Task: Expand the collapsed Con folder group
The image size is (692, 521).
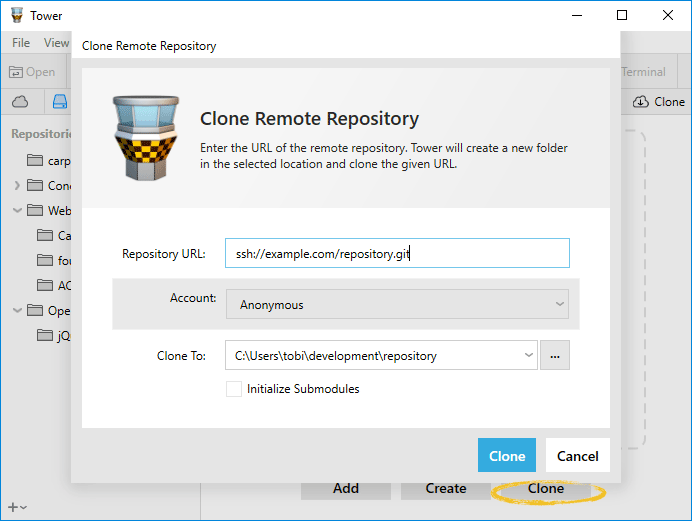Action: pos(17,186)
